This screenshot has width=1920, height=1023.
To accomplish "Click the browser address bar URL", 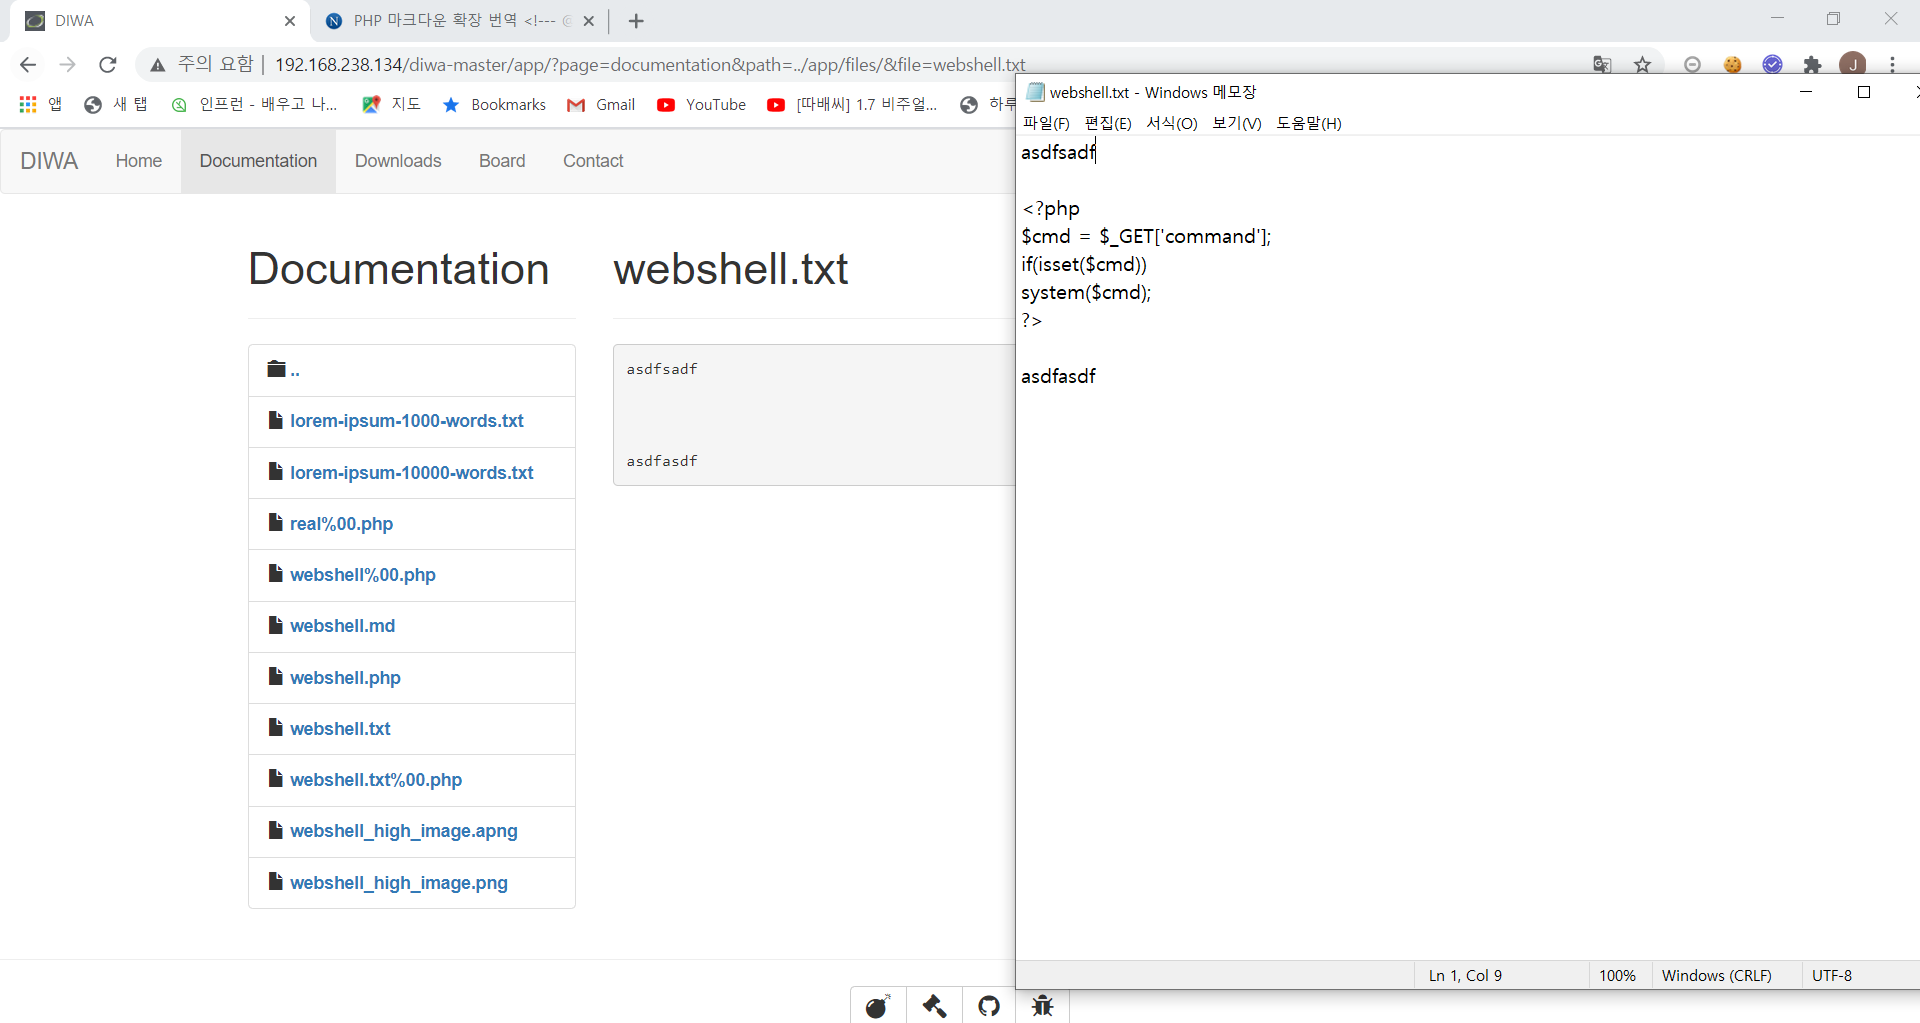I will [x=650, y=65].
